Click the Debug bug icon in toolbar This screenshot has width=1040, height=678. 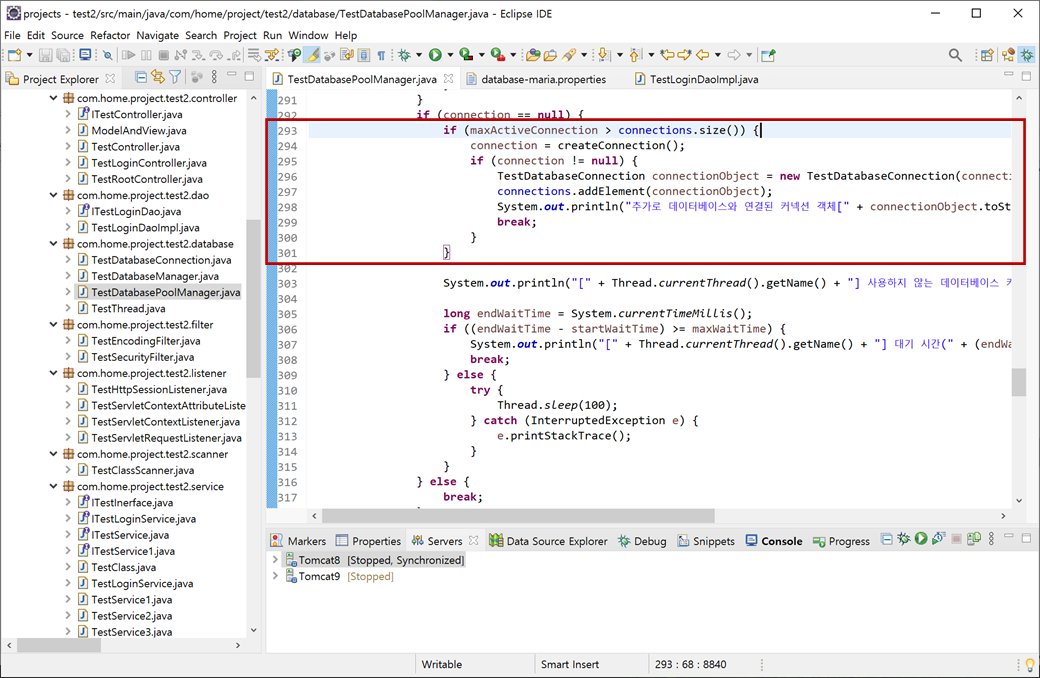(404, 55)
